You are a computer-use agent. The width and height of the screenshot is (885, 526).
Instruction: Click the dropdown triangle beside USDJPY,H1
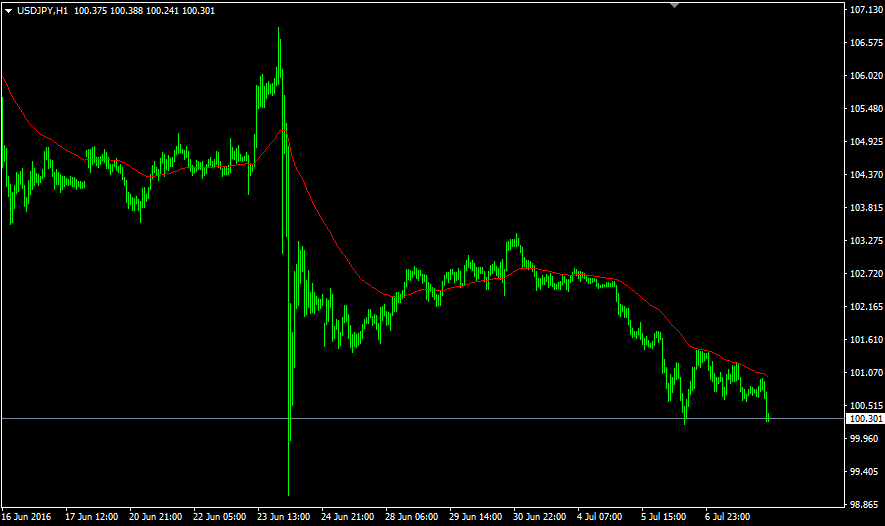coord(8,11)
